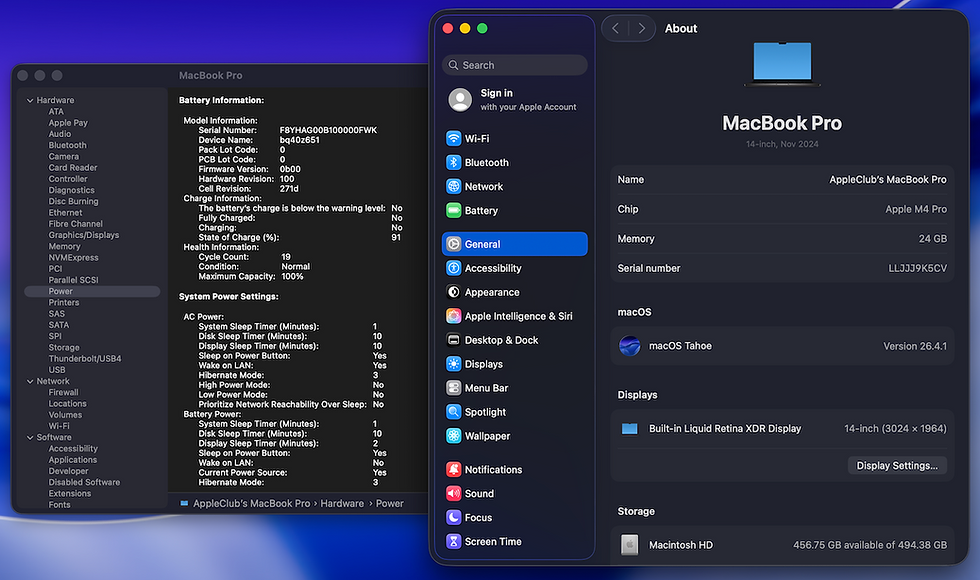This screenshot has height=580, width=980.
Task: Select Thunderbolt/USB4 in the hardware tree
Action: [85, 359]
